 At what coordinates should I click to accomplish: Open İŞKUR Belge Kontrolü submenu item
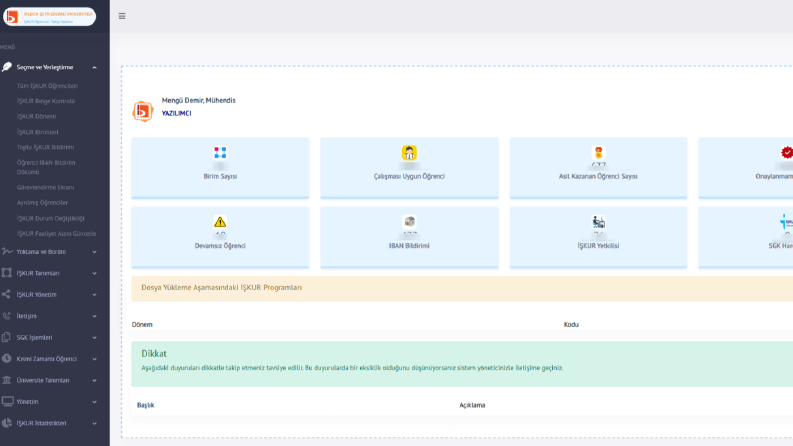tap(46, 101)
